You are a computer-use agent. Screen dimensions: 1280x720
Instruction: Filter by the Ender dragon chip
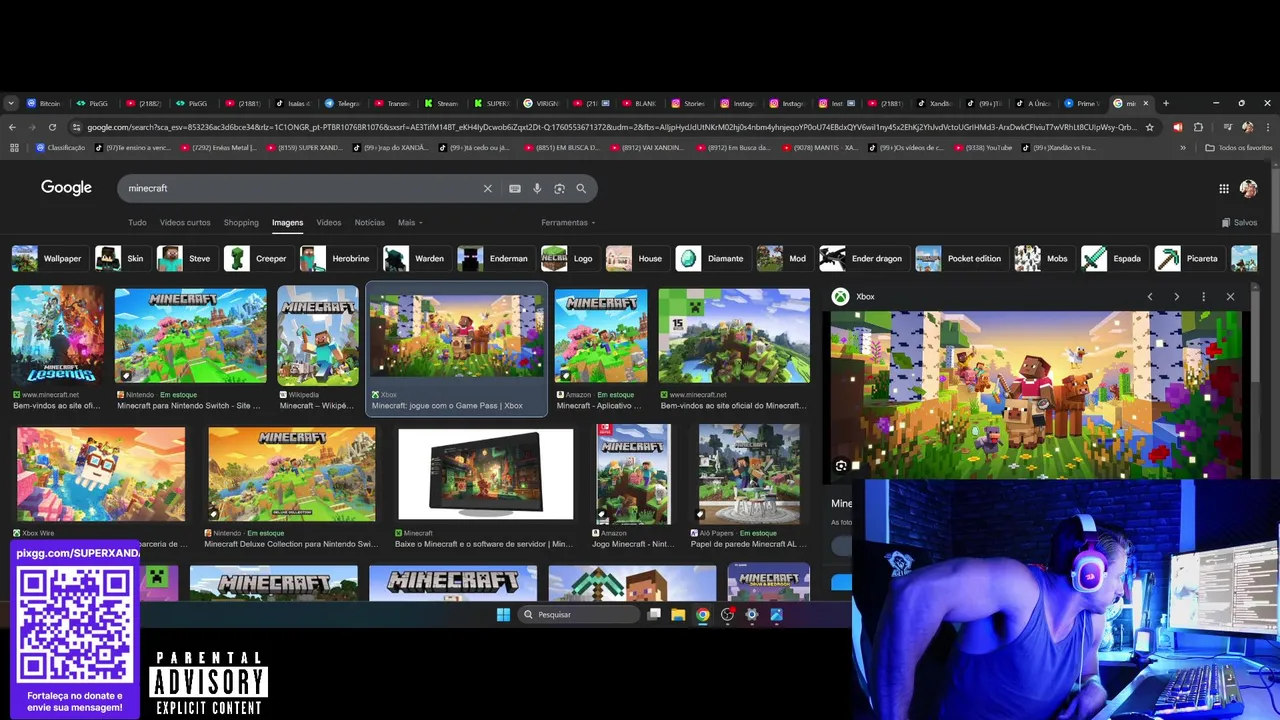tap(862, 259)
